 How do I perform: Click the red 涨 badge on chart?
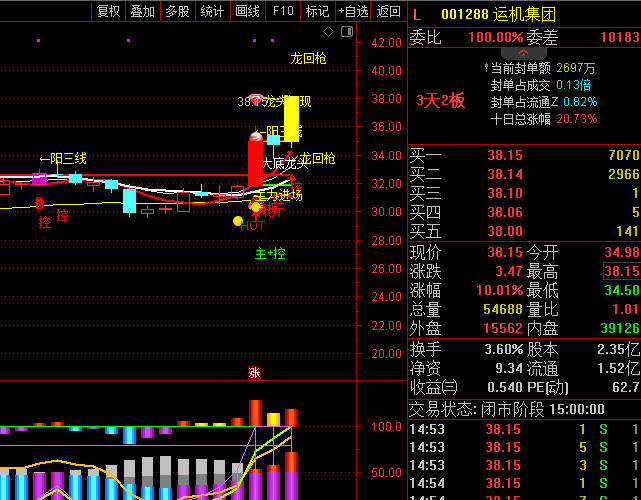tap(254, 373)
